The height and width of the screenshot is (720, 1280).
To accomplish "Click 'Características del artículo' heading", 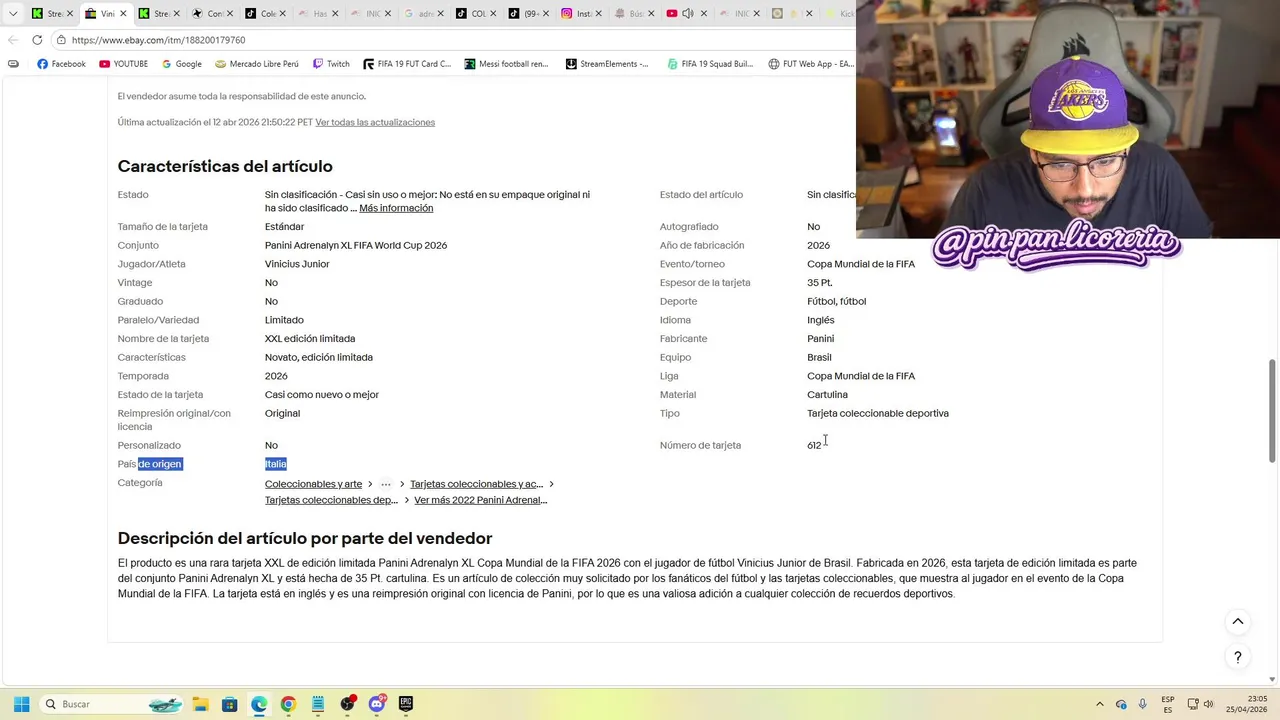I will point(225,166).
